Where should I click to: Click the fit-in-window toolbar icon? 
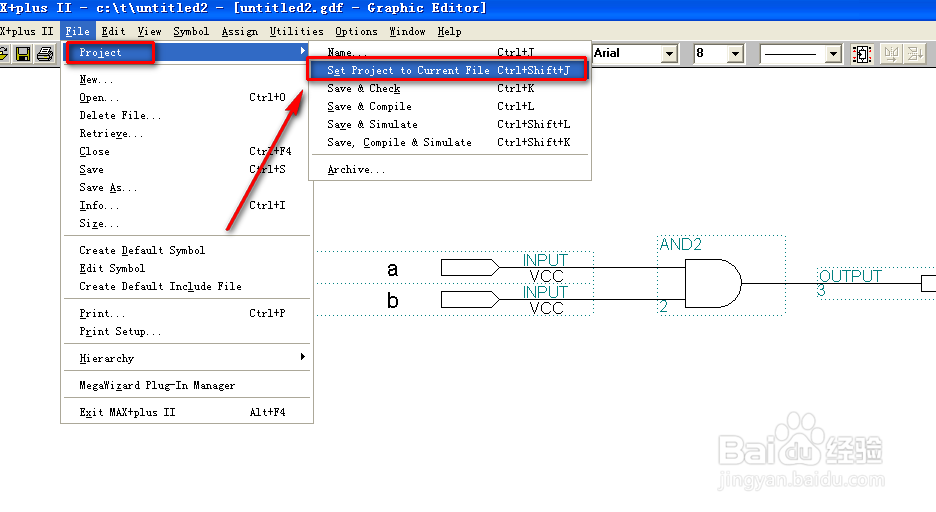tap(862, 54)
